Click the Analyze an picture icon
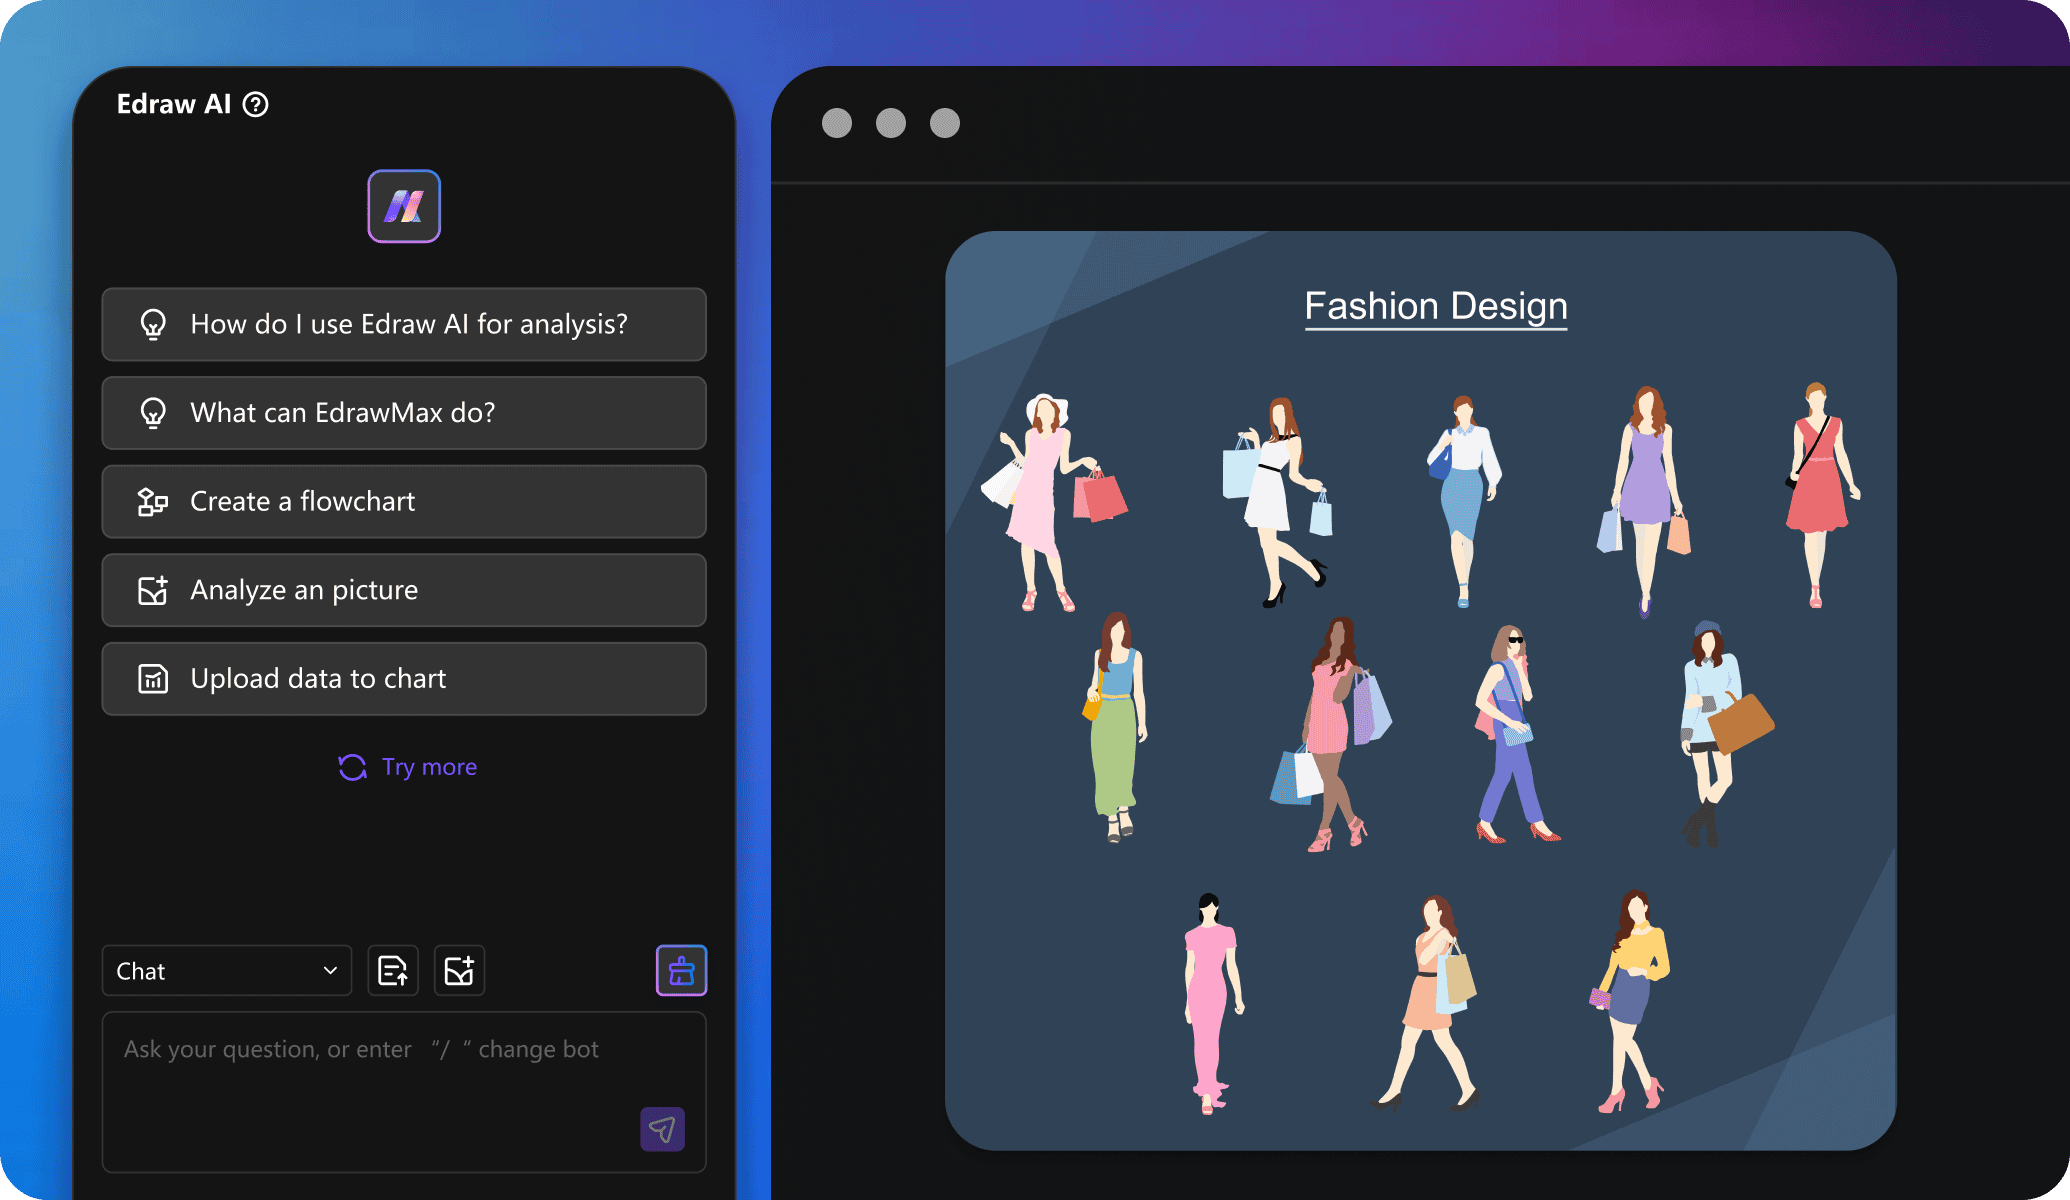 (x=153, y=589)
